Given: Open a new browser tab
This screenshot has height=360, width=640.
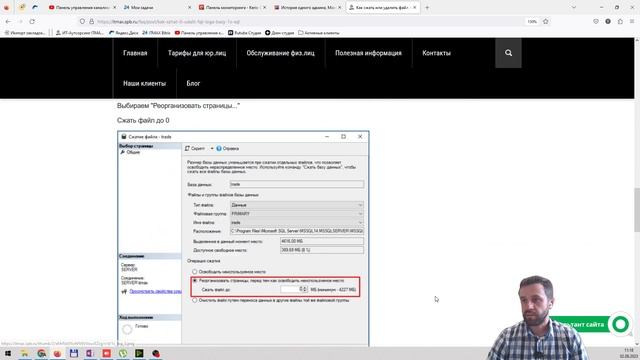Looking at the screenshot, I should [x=427, y=7].
